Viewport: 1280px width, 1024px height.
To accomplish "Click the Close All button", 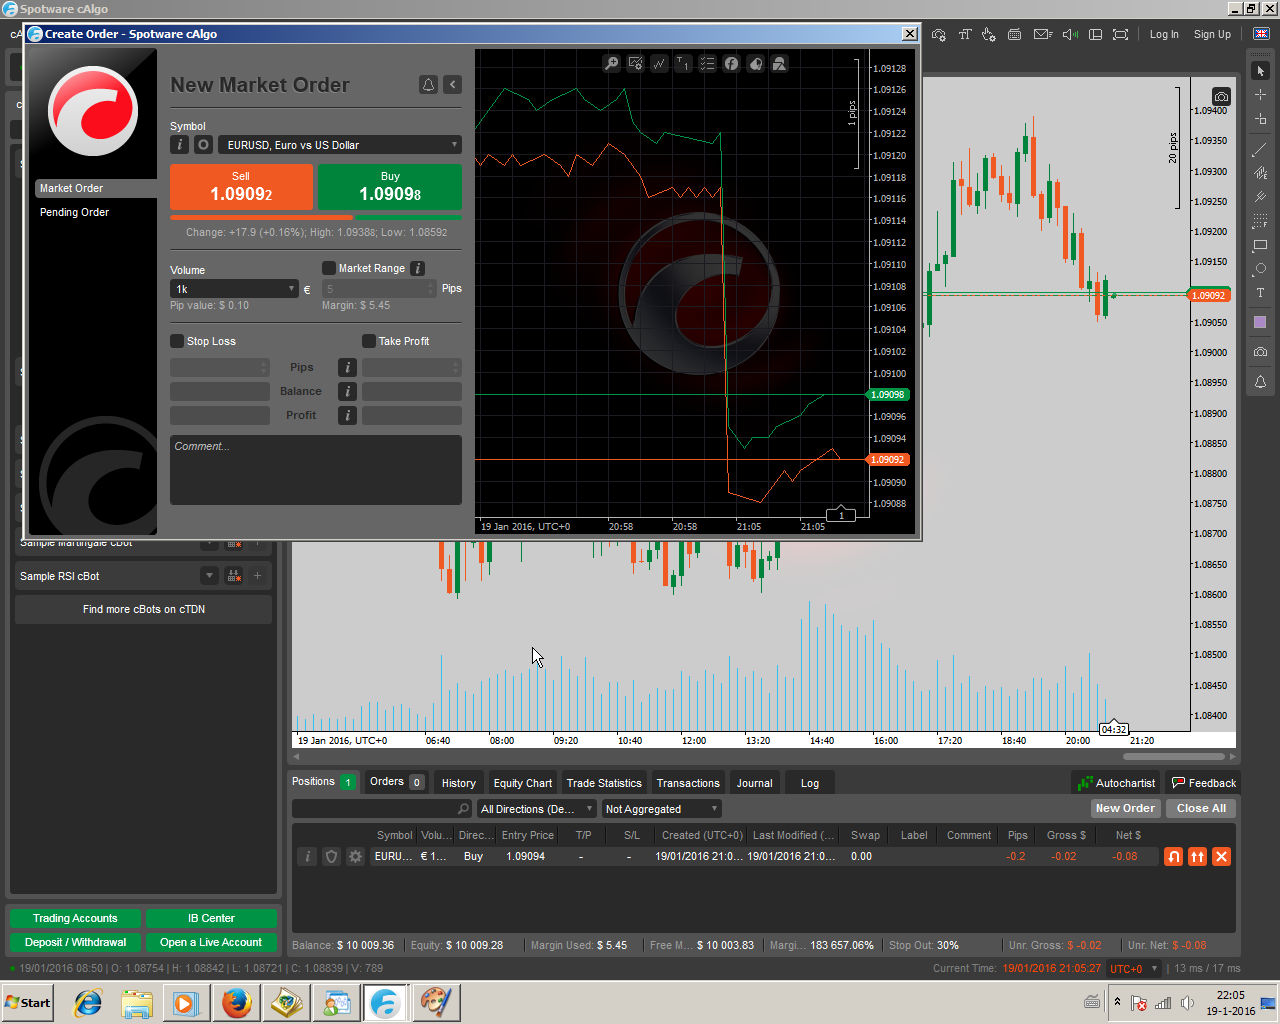I will click(x=1201, y=808).
